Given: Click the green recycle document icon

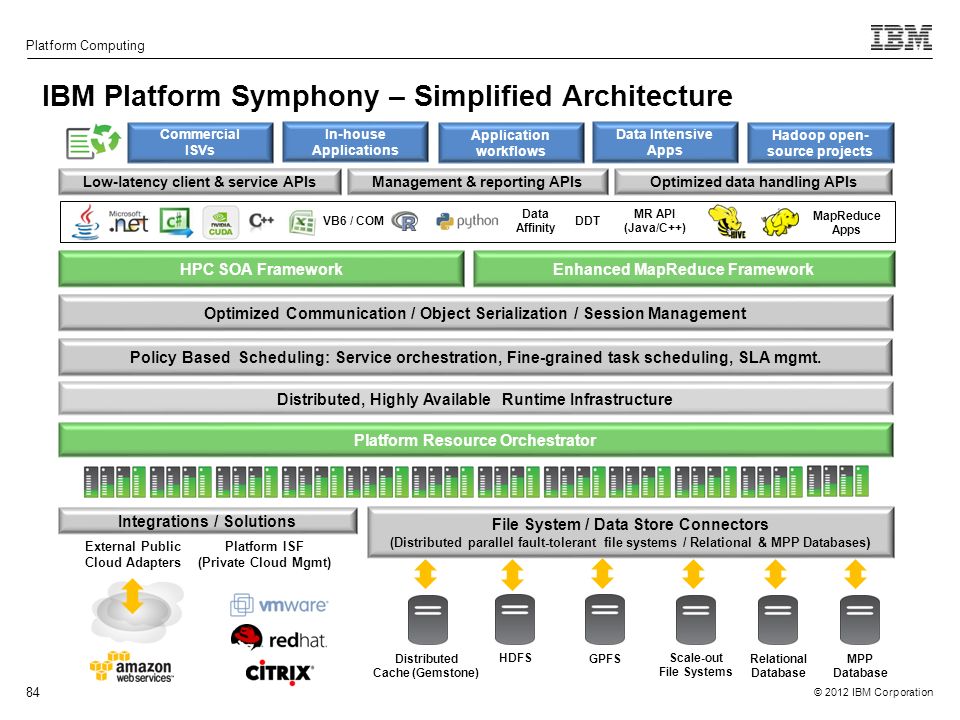Looking at the screenshot, I should point(93,141).
